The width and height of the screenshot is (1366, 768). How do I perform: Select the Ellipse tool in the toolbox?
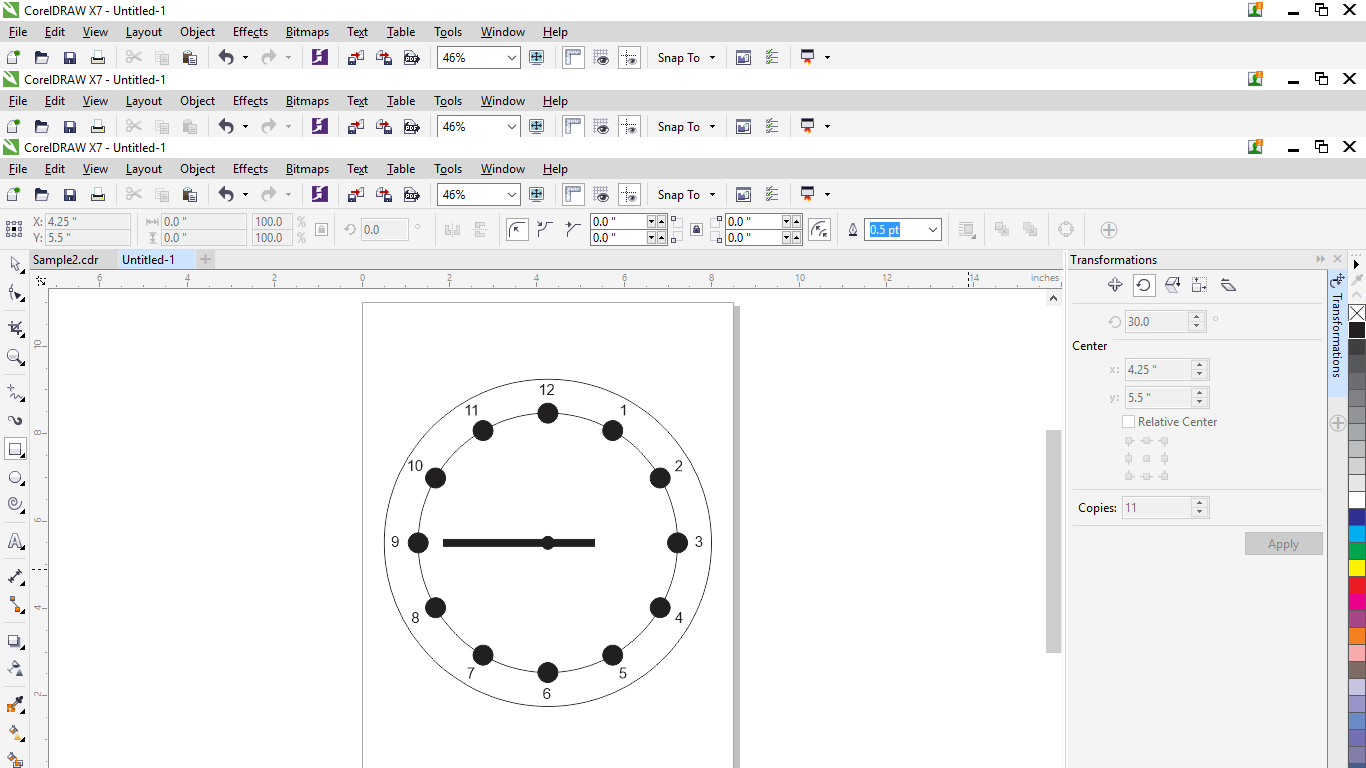pyautogui.click(x=15, y=478)
